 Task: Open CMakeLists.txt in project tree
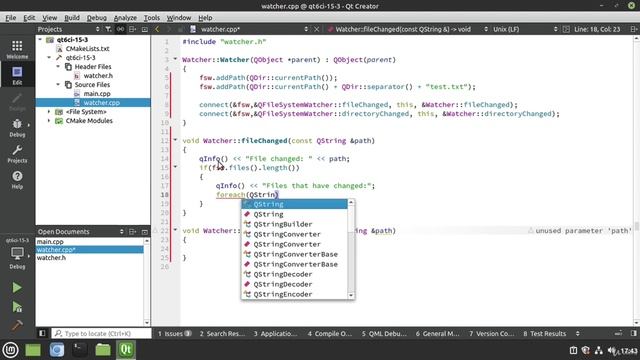[x=87, y=49]
